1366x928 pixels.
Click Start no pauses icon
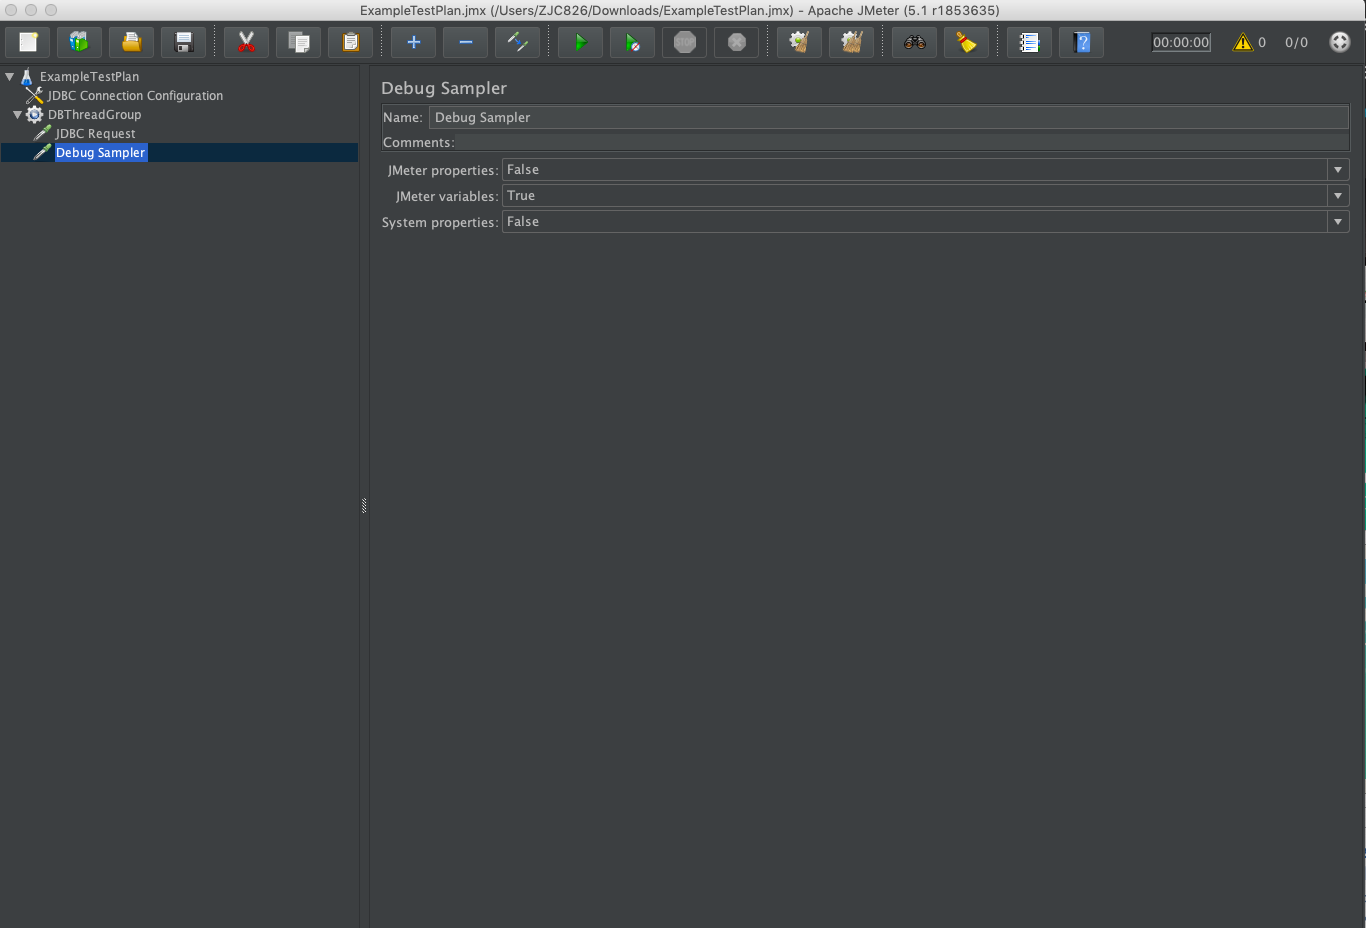[632, 42]
